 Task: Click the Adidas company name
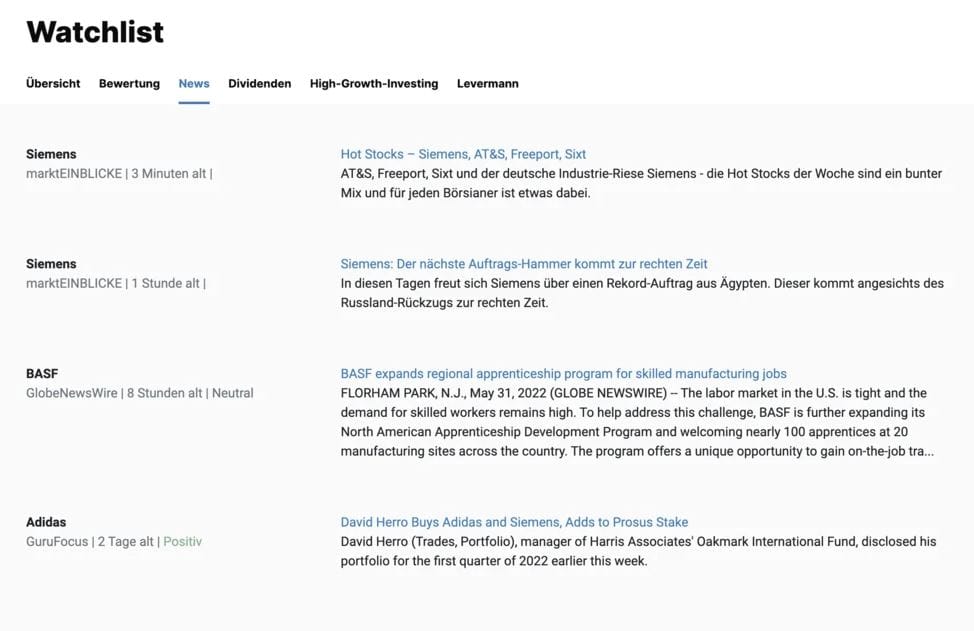point(44,522)
